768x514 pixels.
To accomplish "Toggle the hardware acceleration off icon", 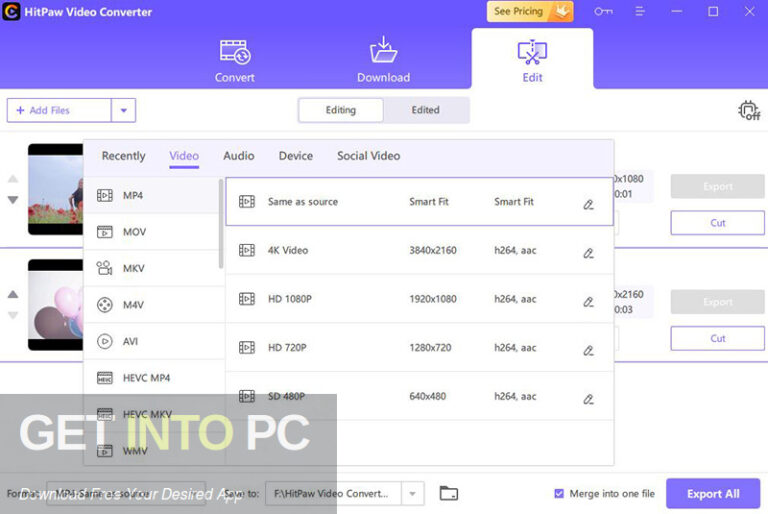I will click(749, 110).
